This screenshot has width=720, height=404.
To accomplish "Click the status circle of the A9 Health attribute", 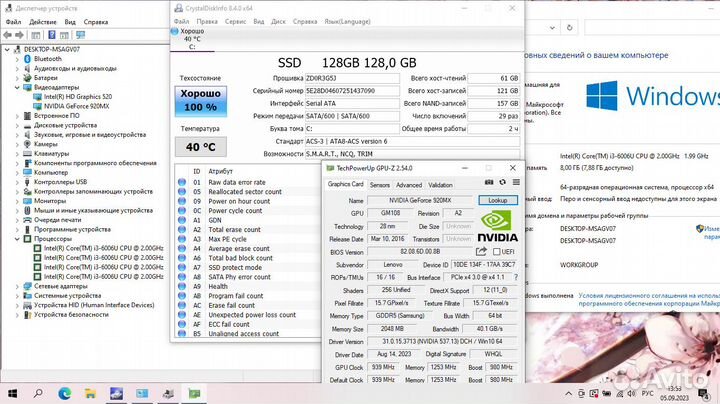I will (x=182, y=286).
